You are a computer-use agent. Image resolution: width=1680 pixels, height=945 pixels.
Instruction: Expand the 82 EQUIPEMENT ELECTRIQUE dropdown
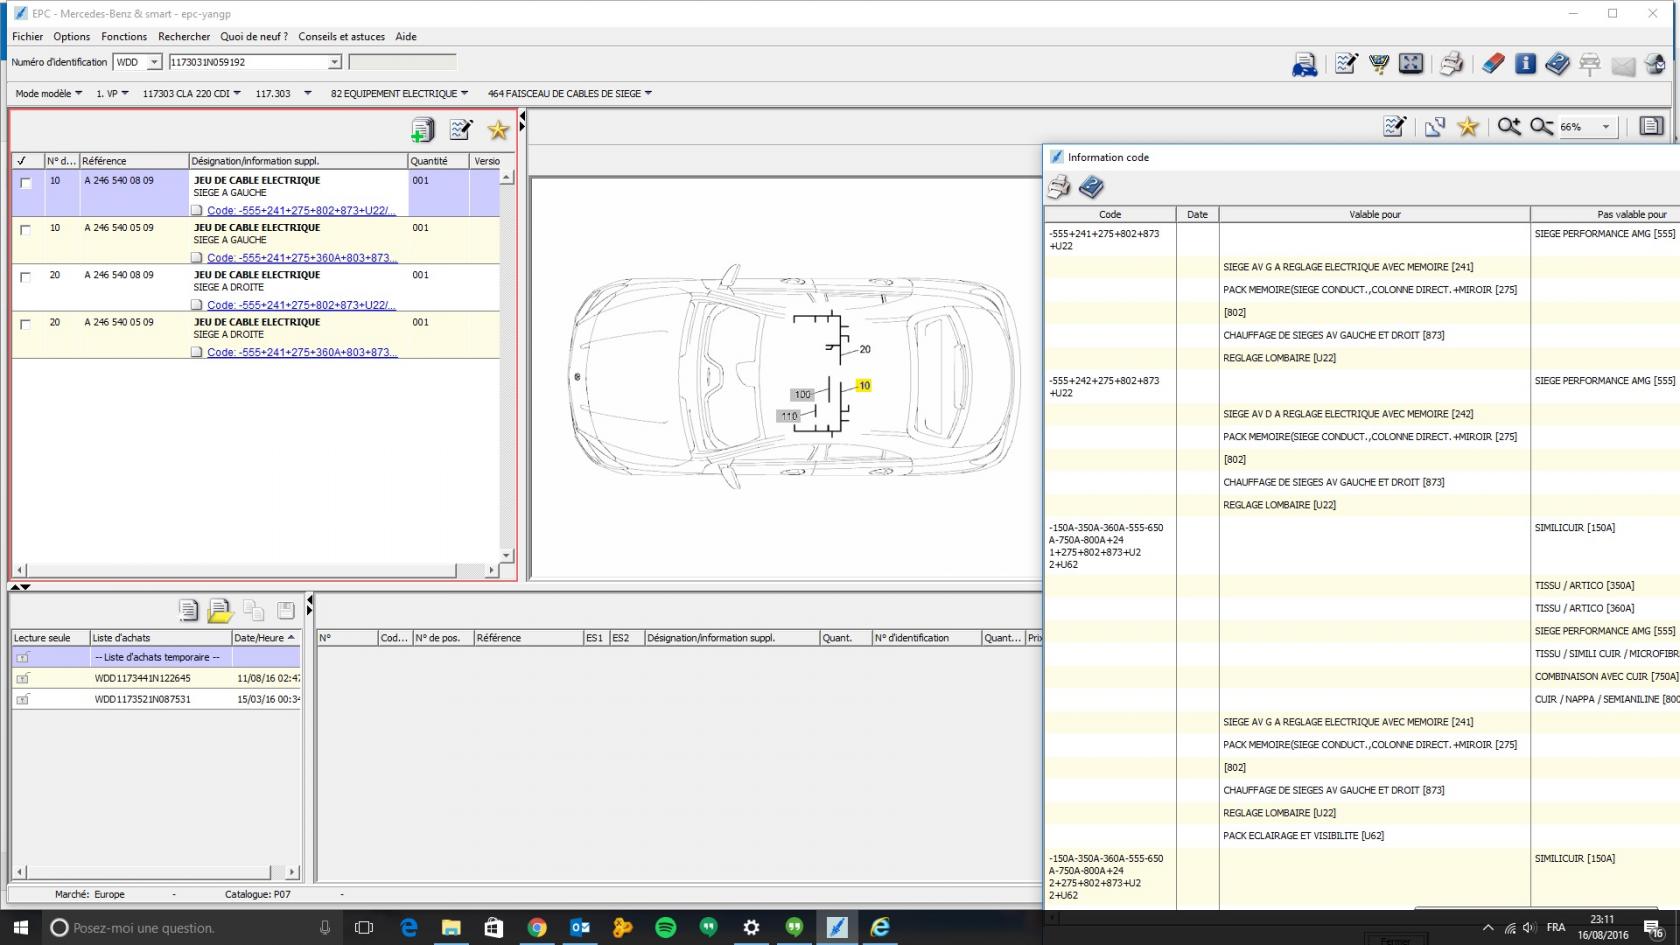(x=399, y=93)
